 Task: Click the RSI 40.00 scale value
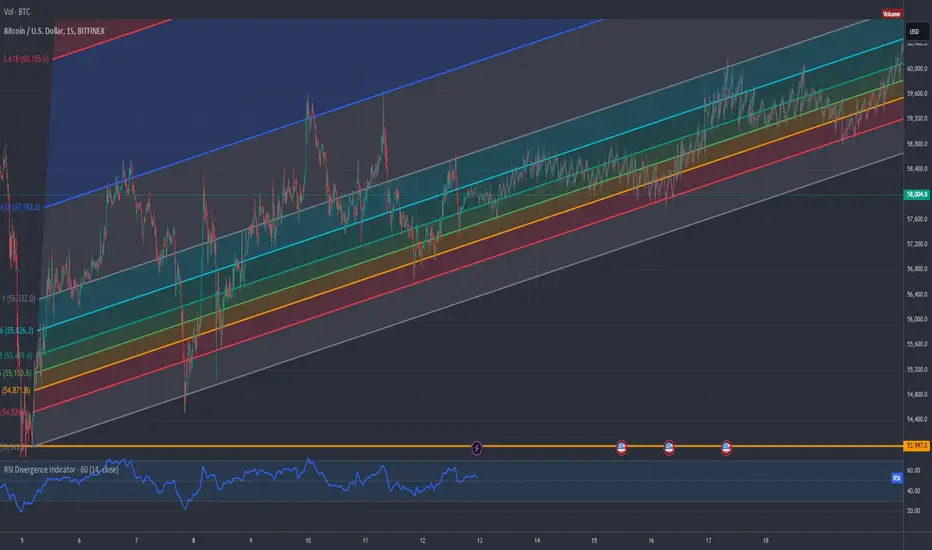pos(914,491)
